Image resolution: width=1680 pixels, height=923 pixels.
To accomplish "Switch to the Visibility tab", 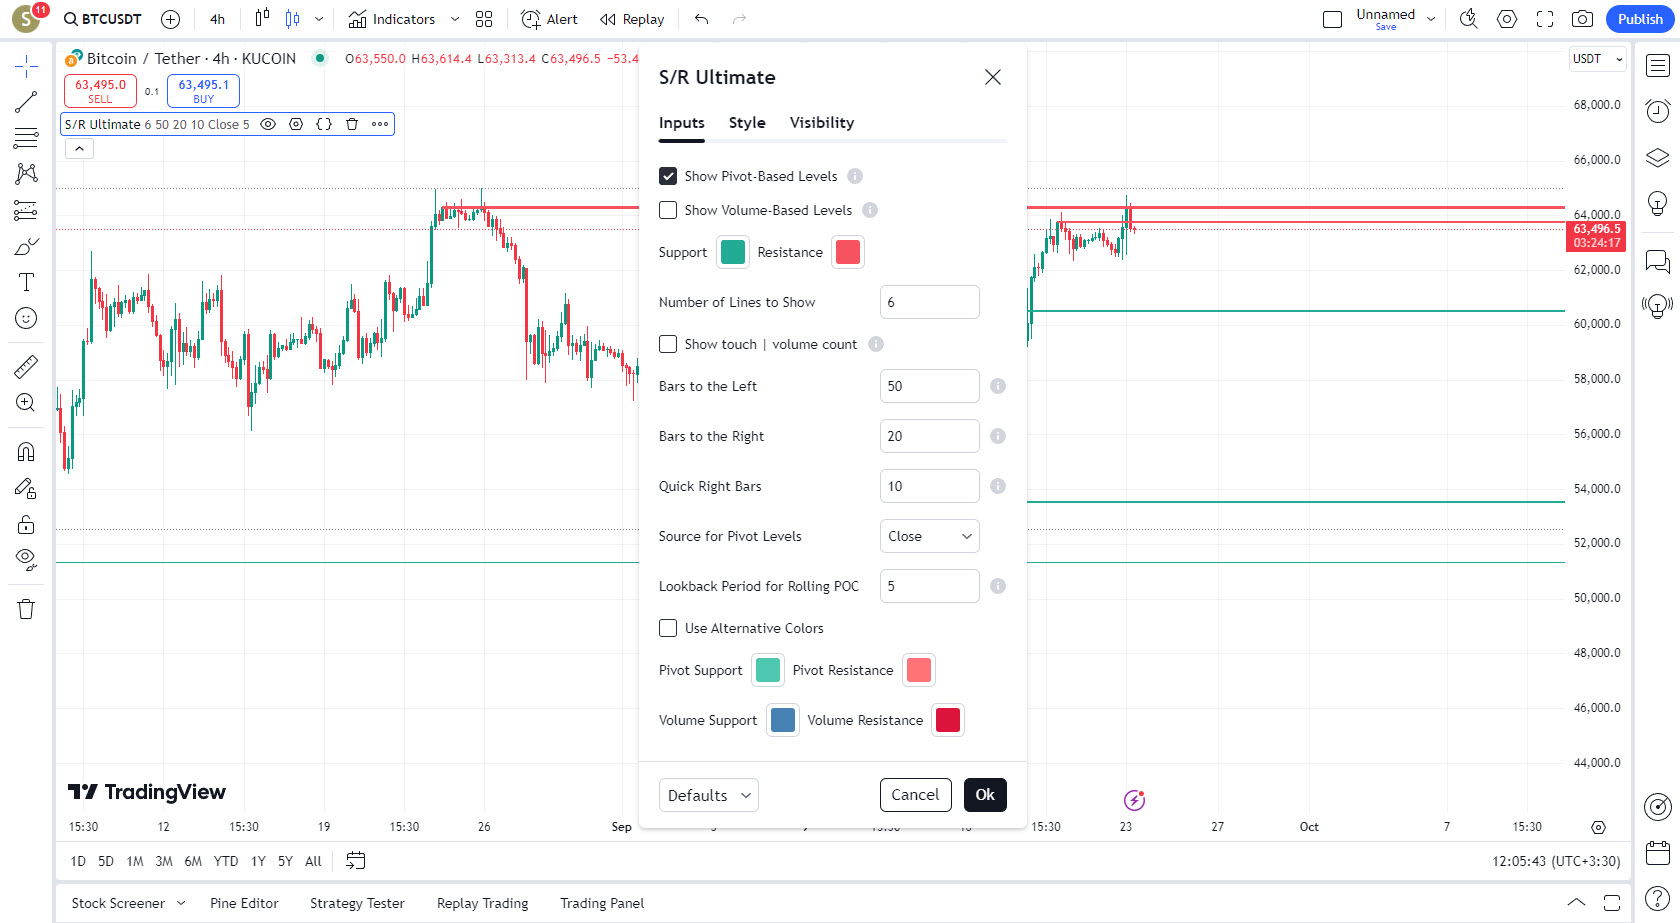I will click(822, 123).
